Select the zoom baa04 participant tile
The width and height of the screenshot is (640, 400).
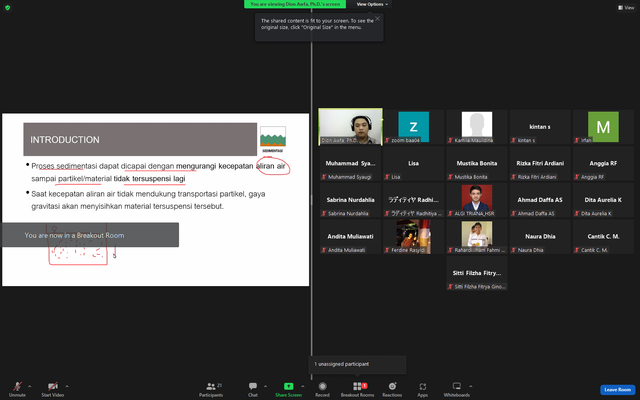(413, 127)
